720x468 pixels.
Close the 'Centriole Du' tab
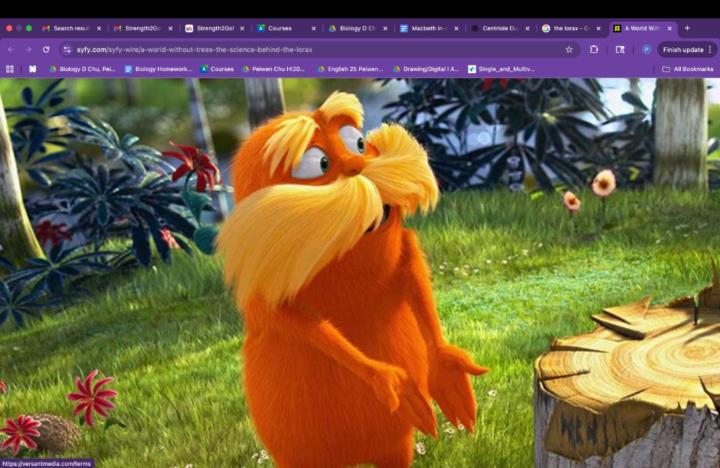coord(528,28)
